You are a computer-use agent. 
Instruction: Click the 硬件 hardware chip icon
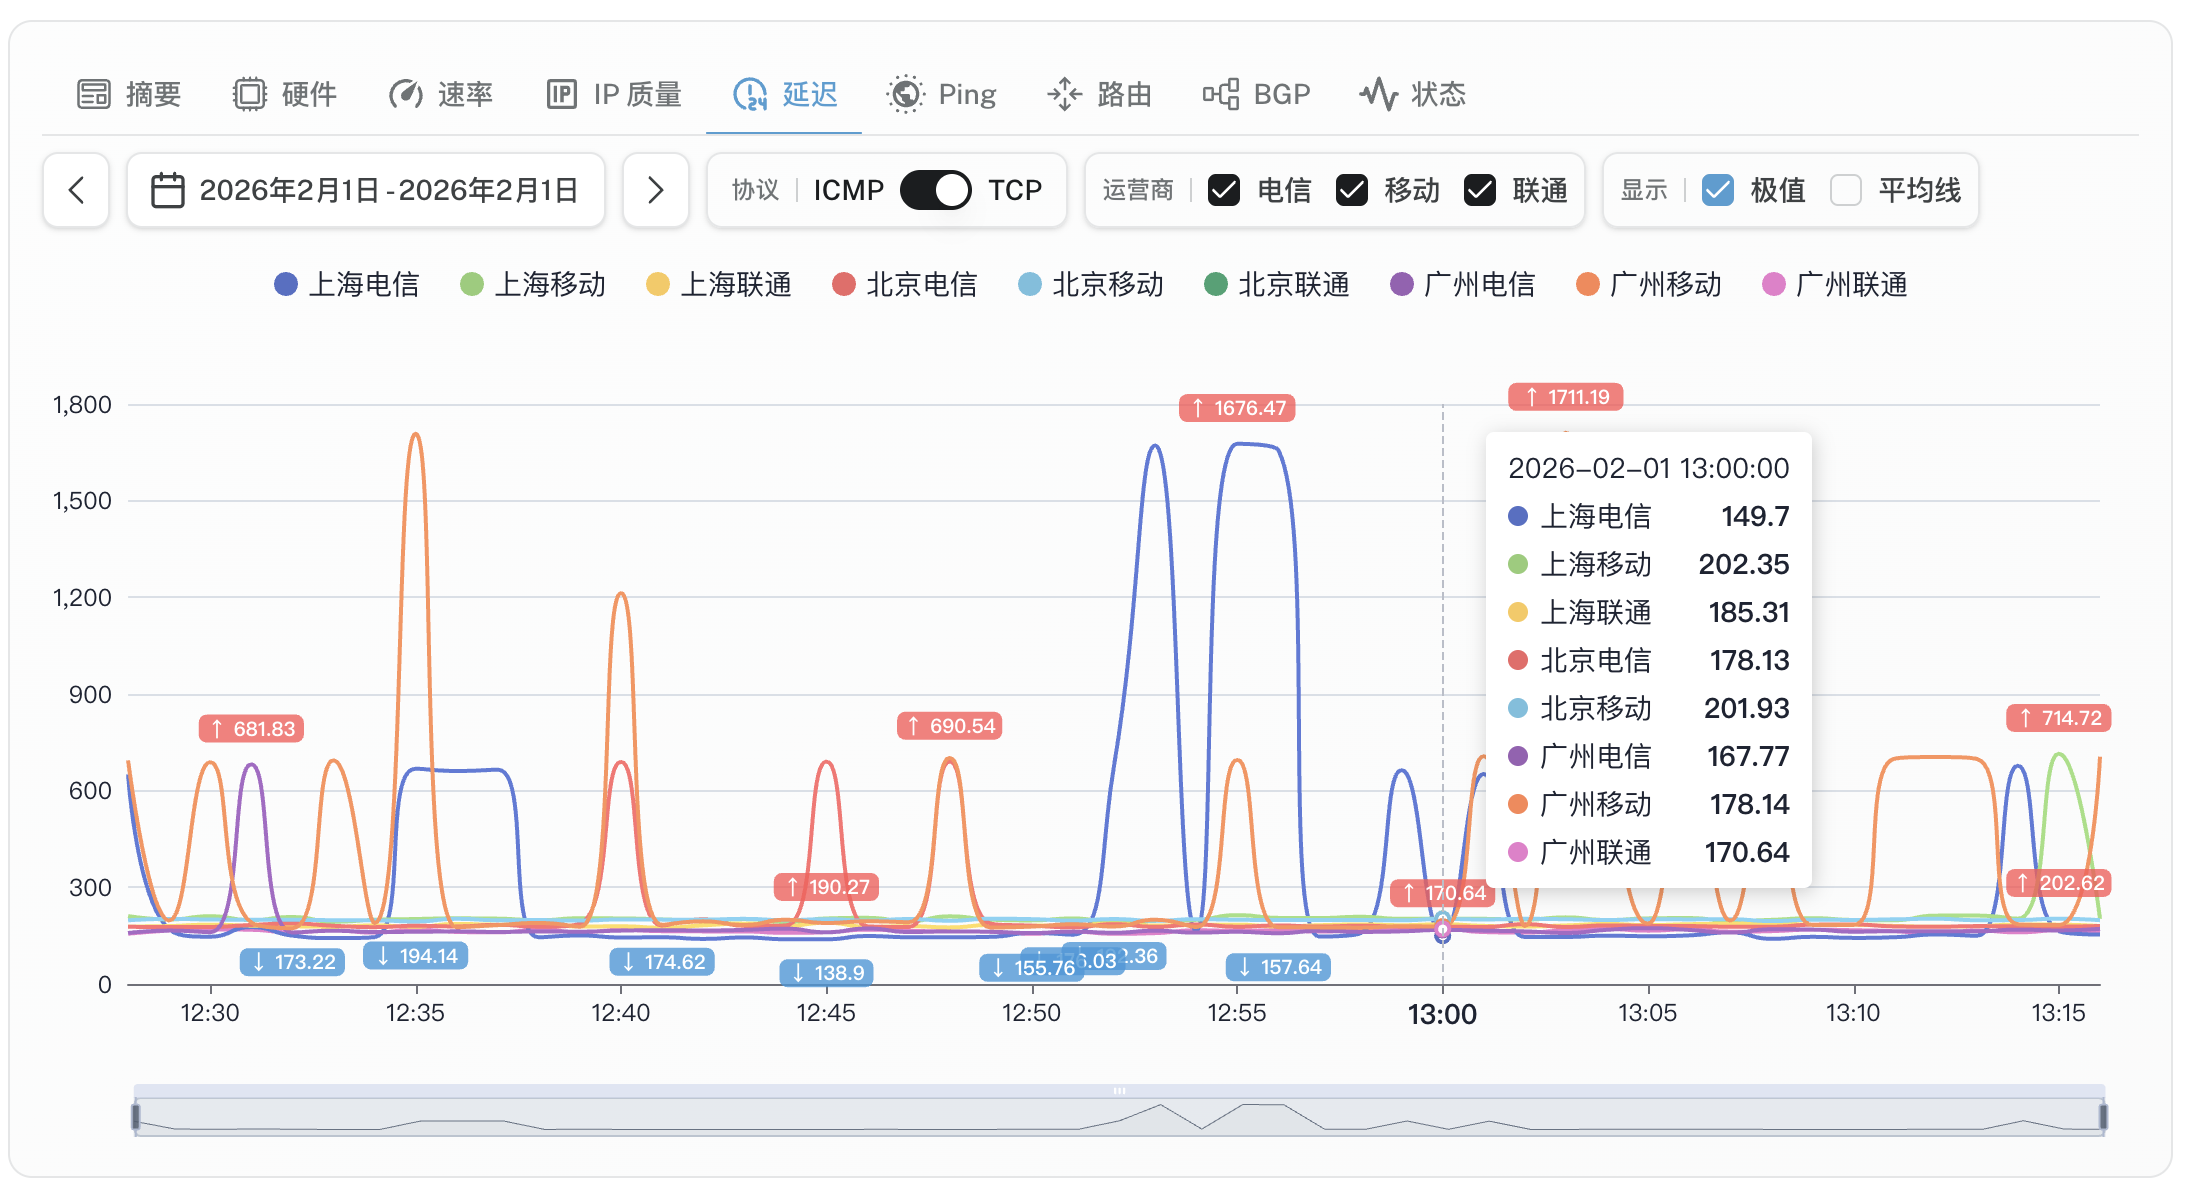point(250,94)
